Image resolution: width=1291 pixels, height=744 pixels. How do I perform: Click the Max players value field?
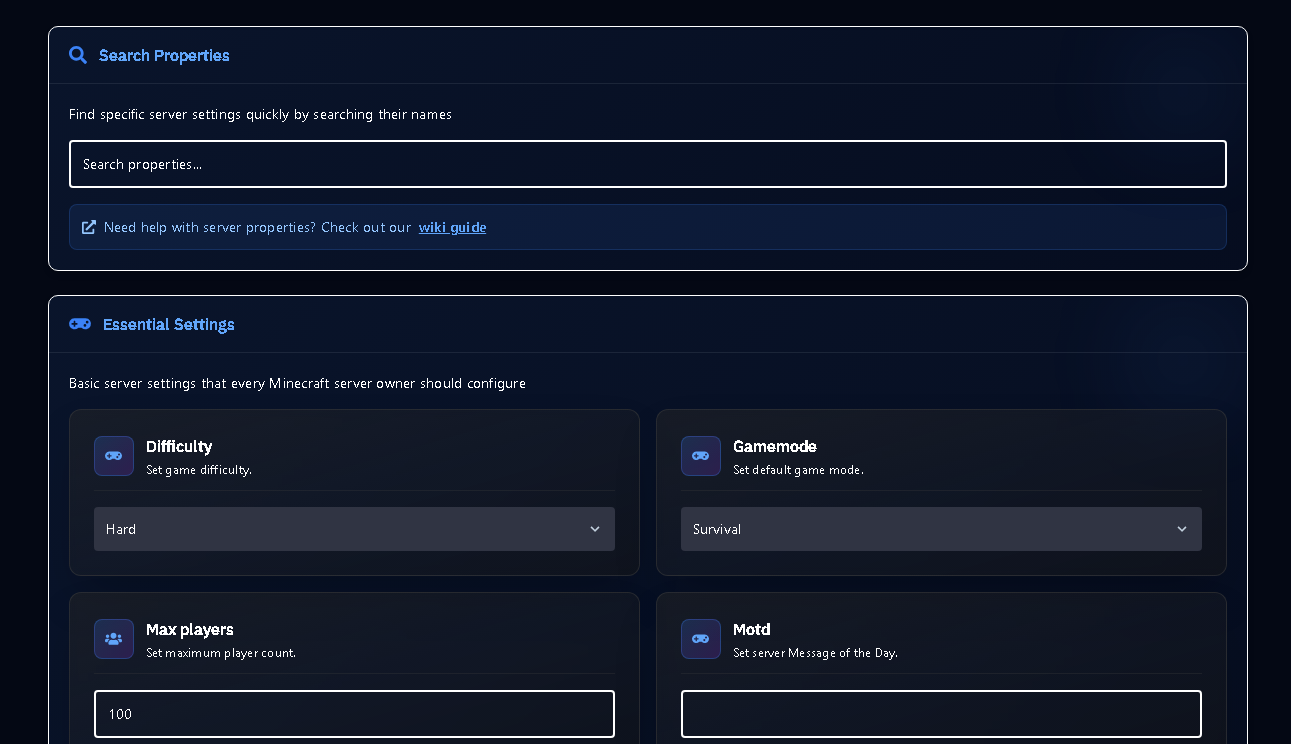pos(354,713)
